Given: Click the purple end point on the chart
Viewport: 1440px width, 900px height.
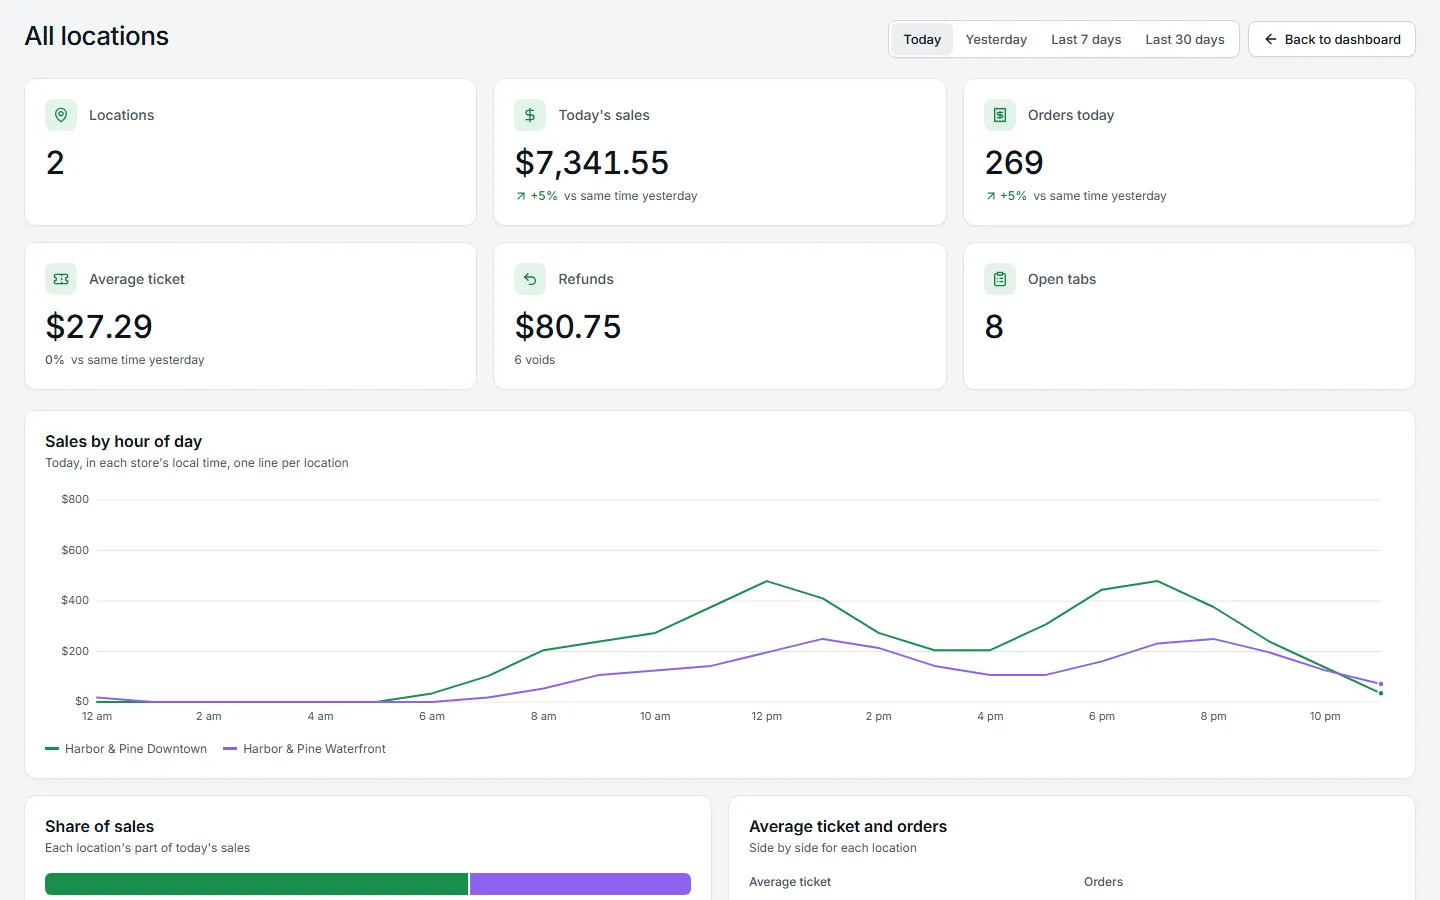Looking at the screenshot, I should [1381, 684].
